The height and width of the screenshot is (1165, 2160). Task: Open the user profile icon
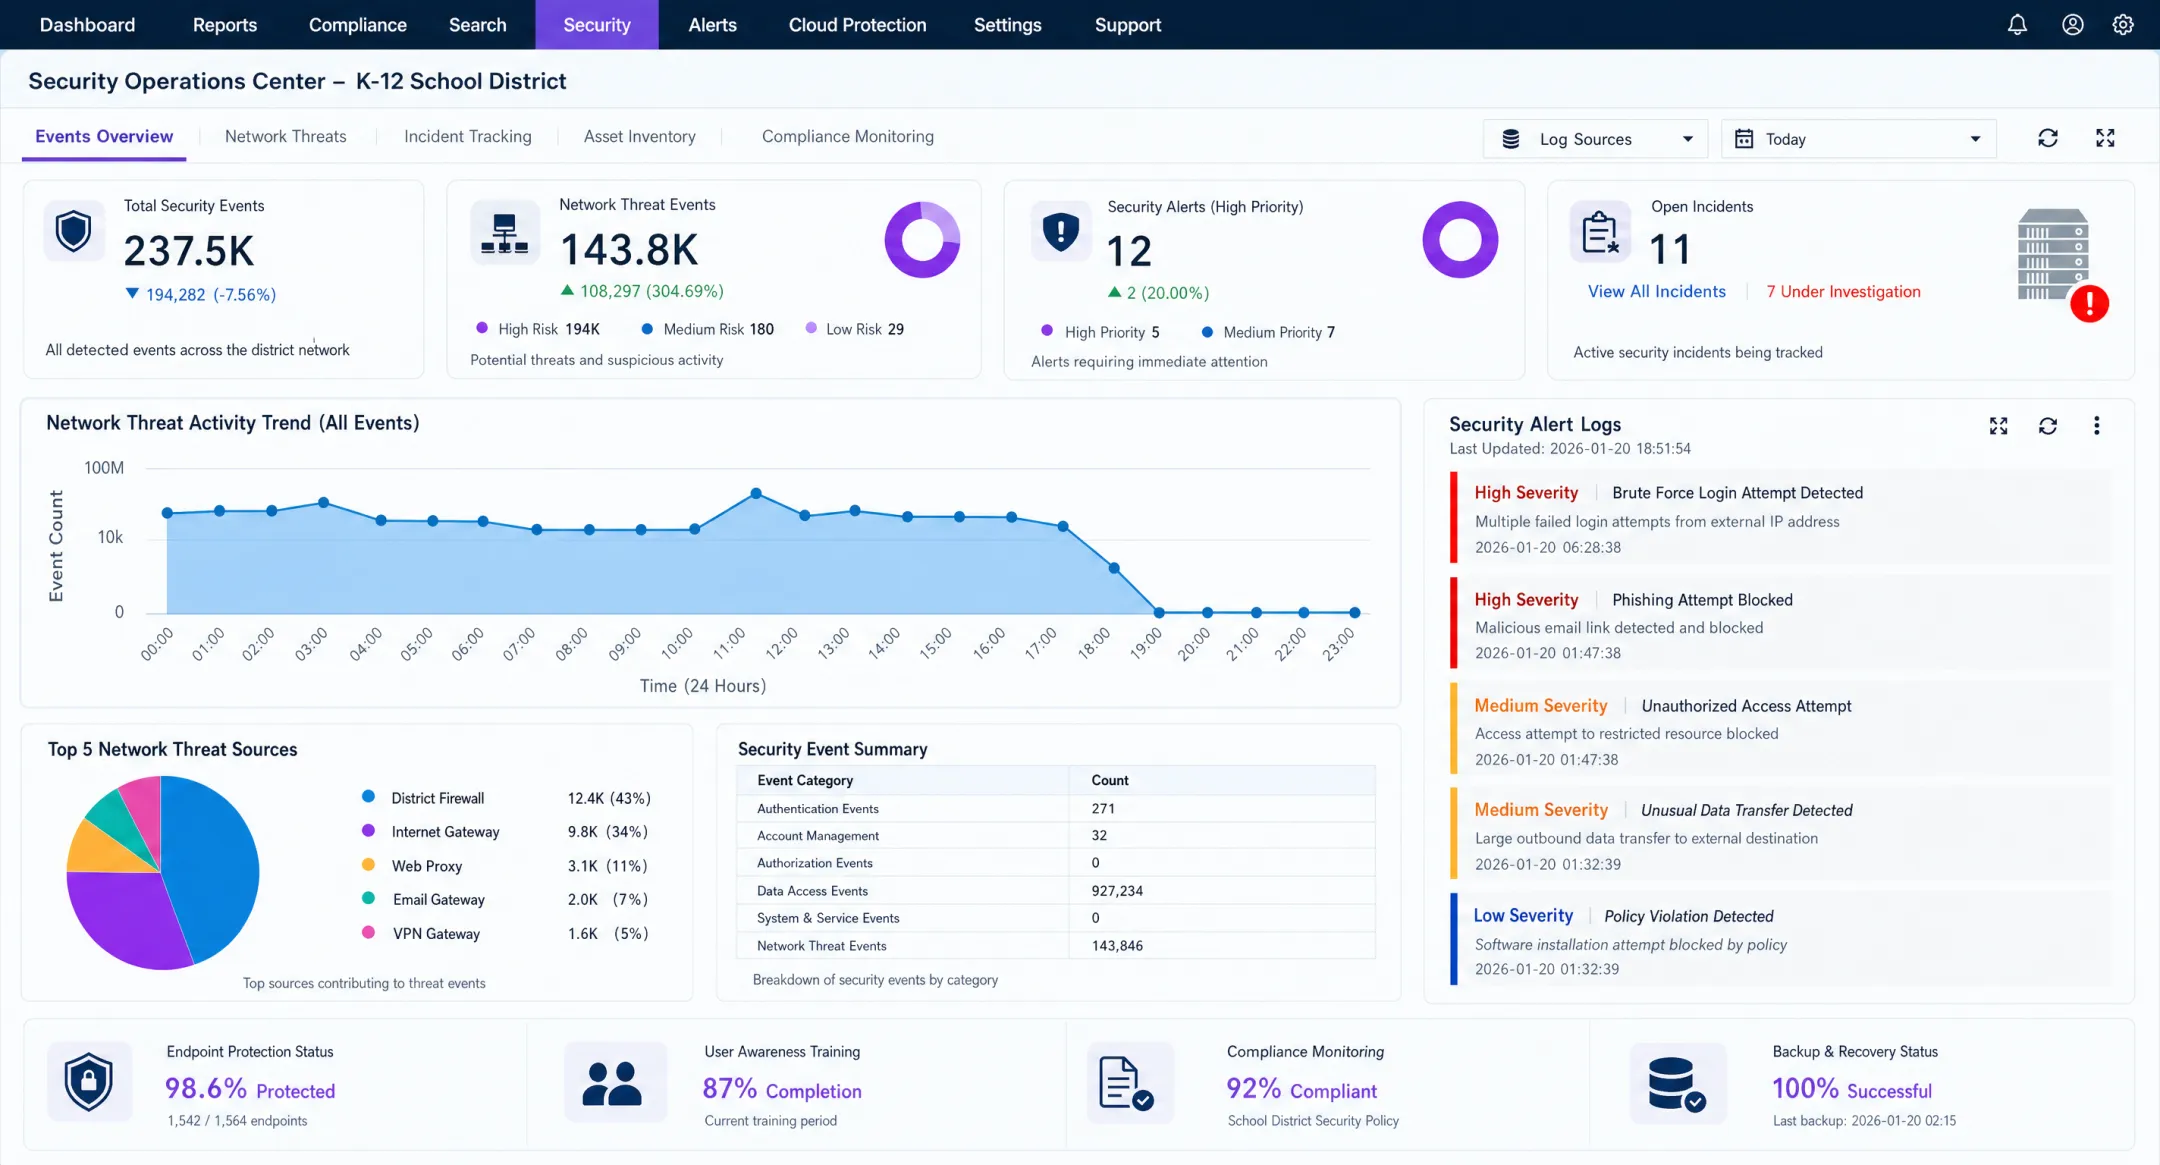pyautogui.click(x=2072, y=25)
